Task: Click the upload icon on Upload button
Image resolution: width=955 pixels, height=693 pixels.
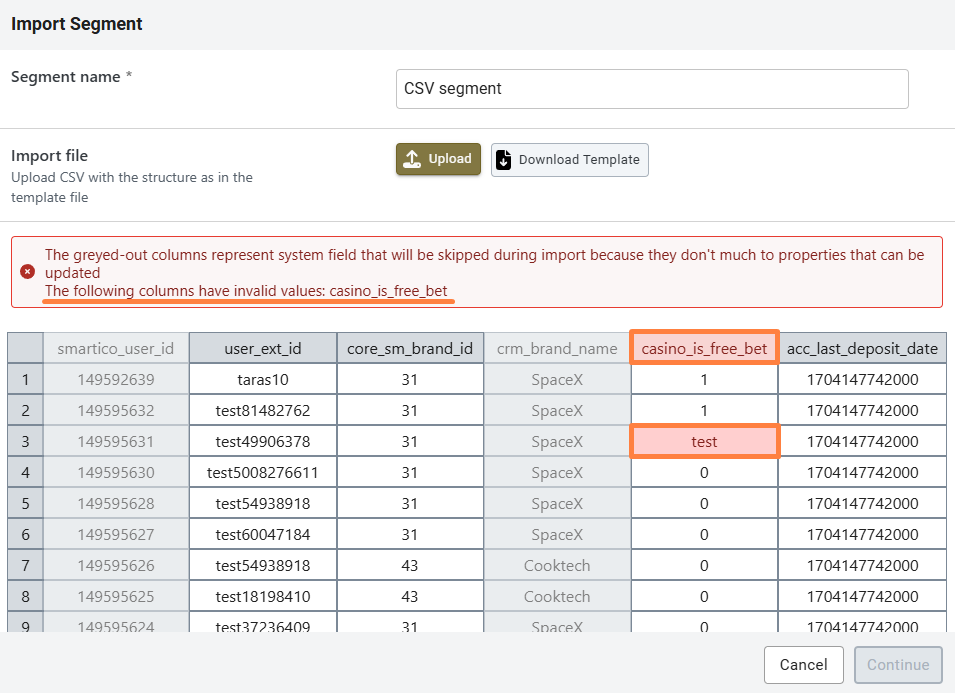Action: pyautogui.click(x=412, y=159)
